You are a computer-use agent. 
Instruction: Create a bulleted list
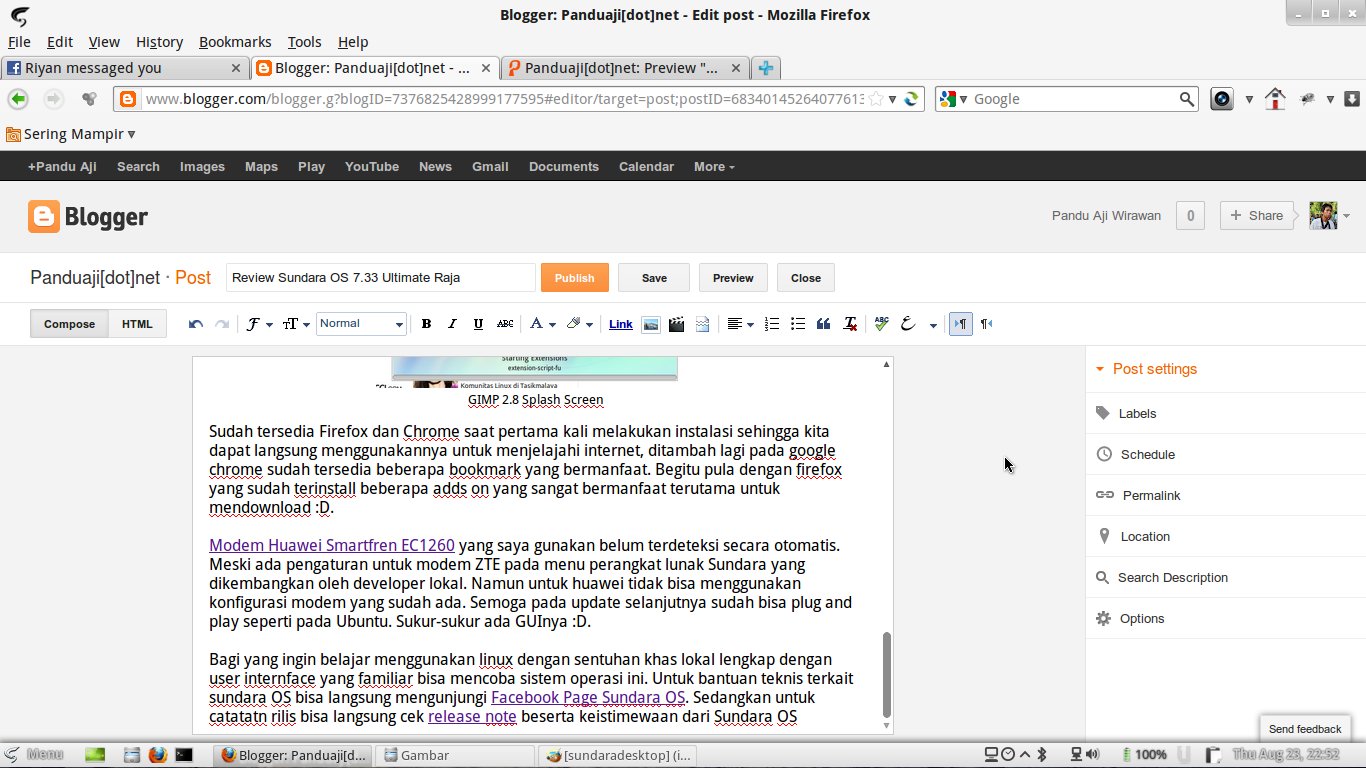(x=797, y=324)
